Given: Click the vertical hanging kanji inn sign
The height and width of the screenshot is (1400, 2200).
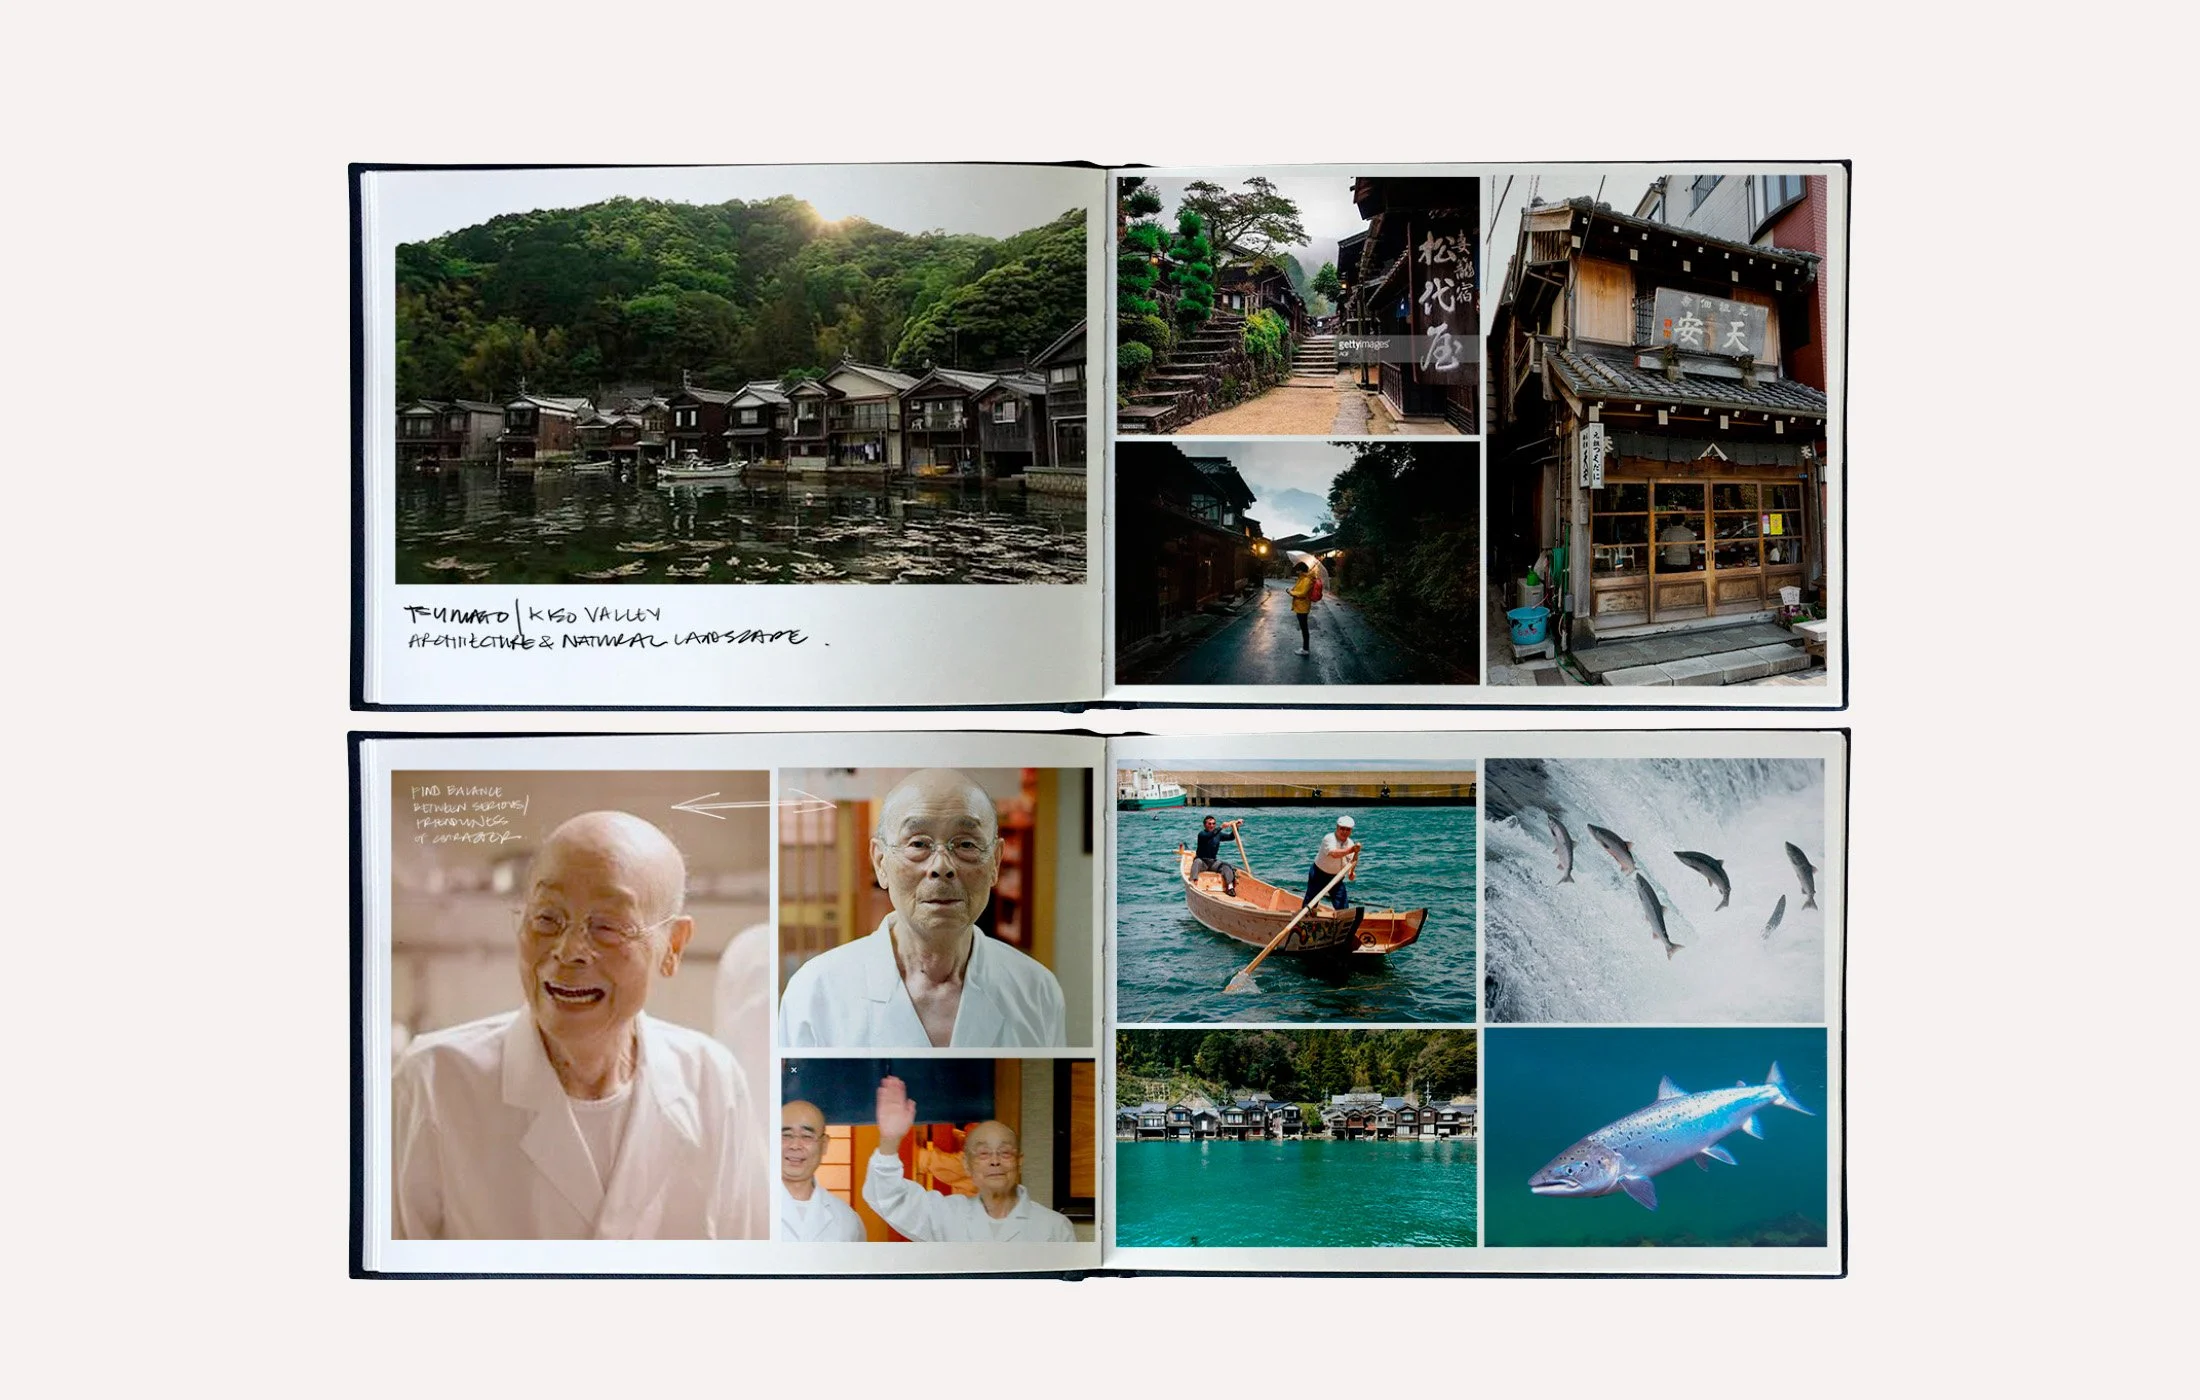Looking at the screenshot, I should [x=1443, y=300].
